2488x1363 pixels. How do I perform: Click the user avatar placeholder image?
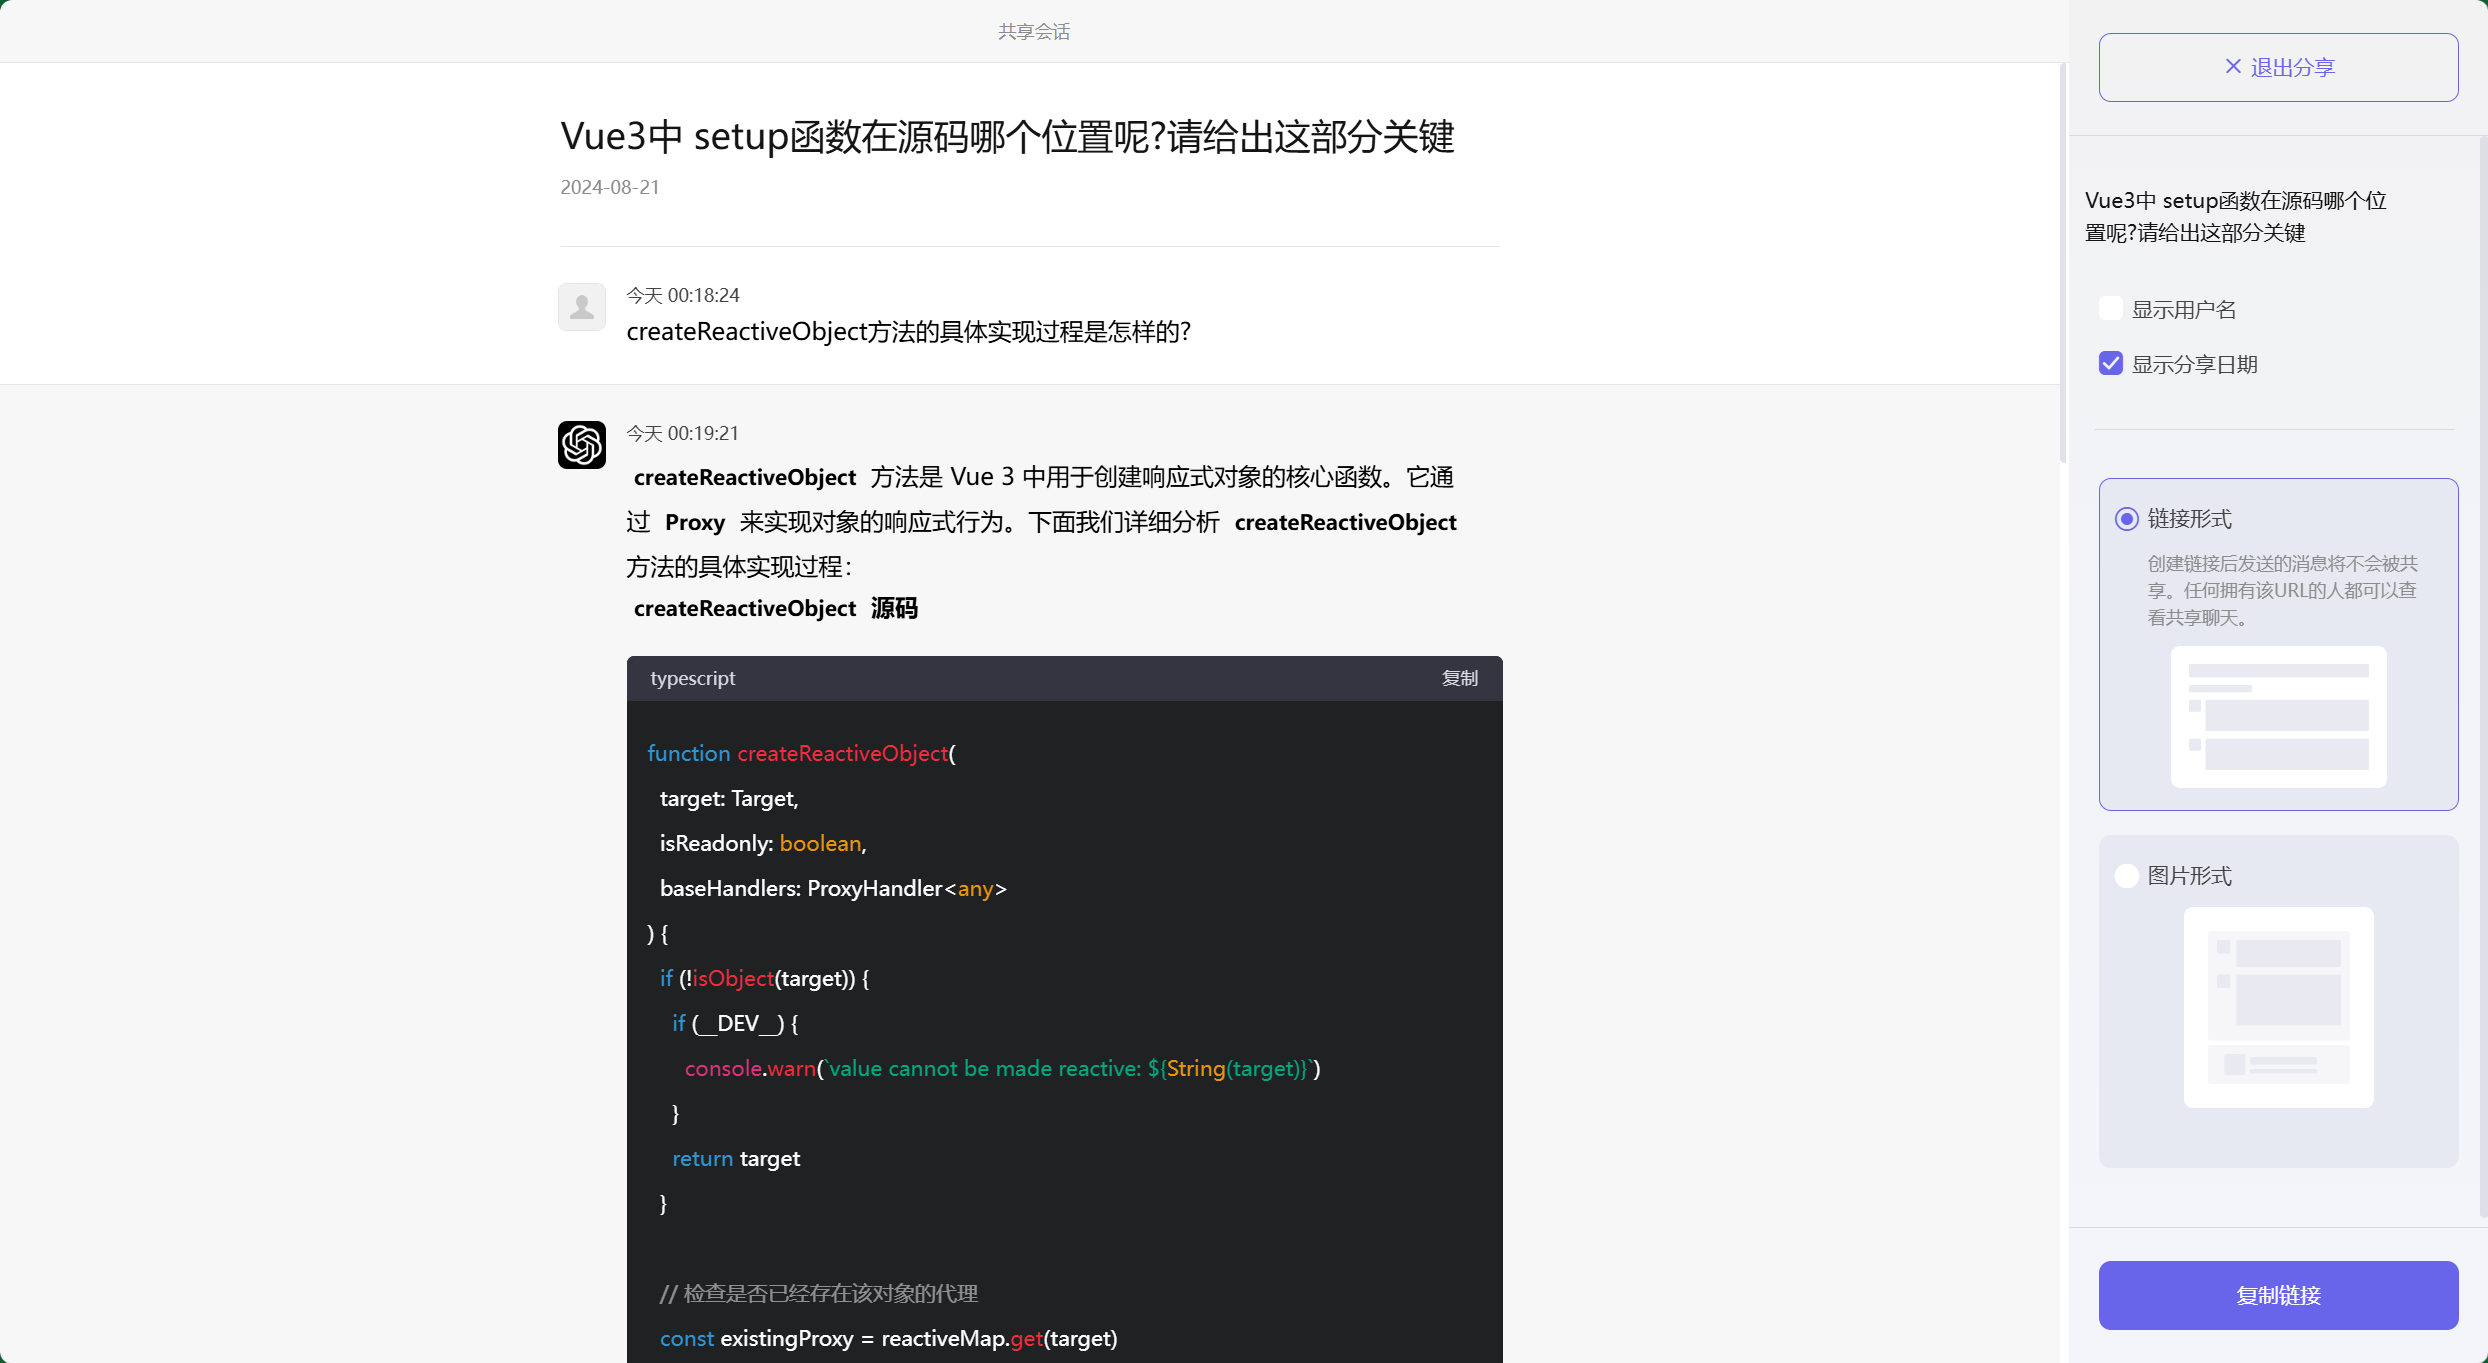pos(582,307)
